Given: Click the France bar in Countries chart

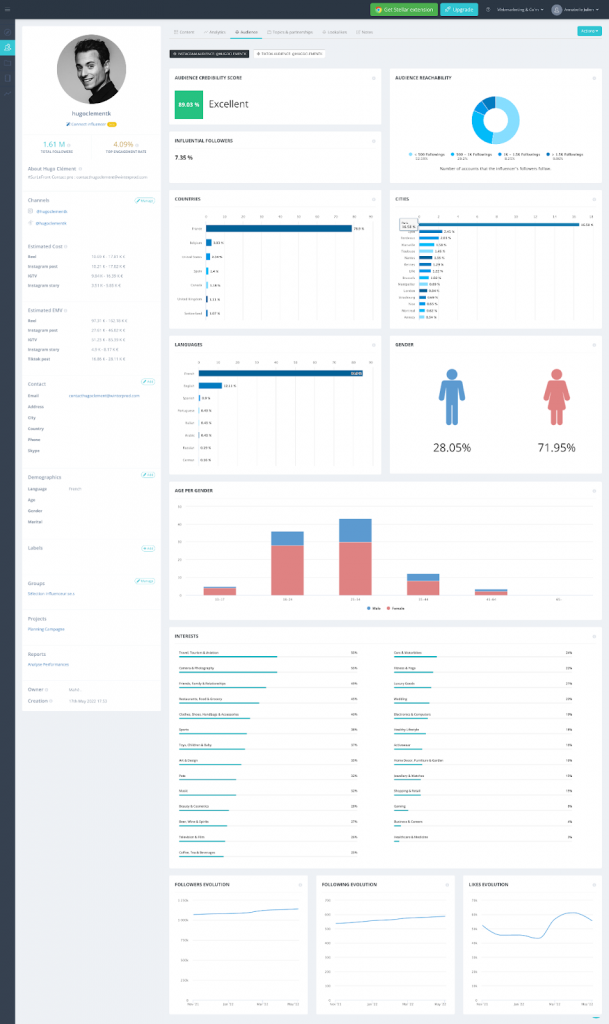Looking at the screenshot, I should [x=278, y=228].
